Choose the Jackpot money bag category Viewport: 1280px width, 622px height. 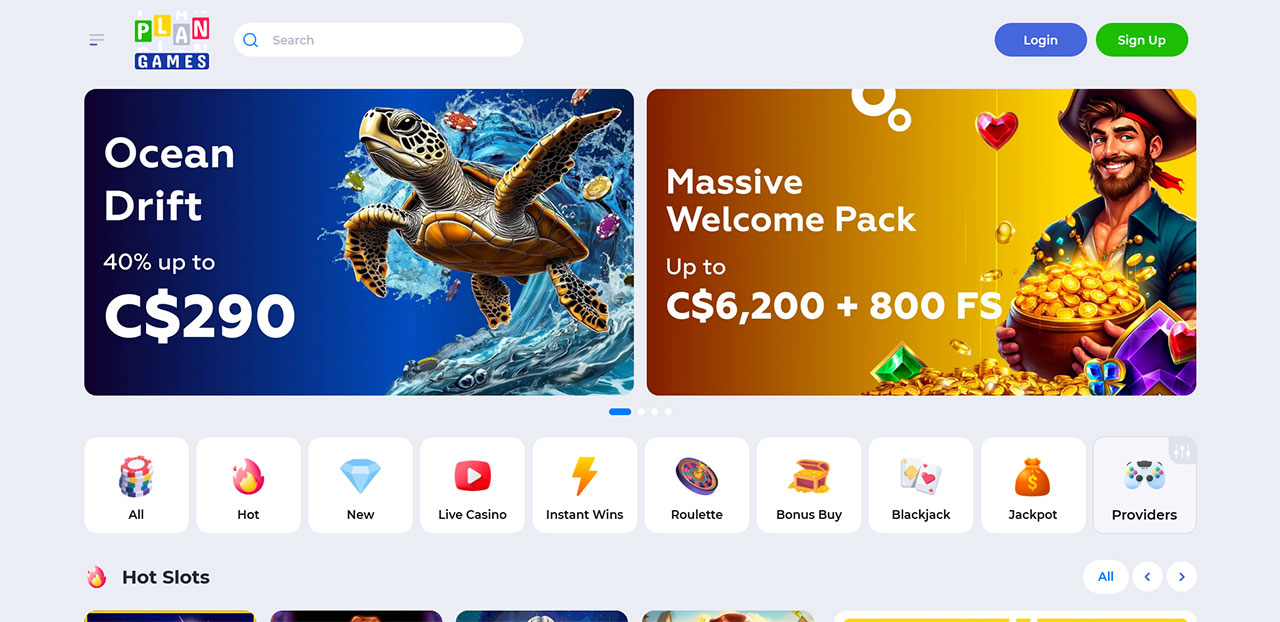1033,485
